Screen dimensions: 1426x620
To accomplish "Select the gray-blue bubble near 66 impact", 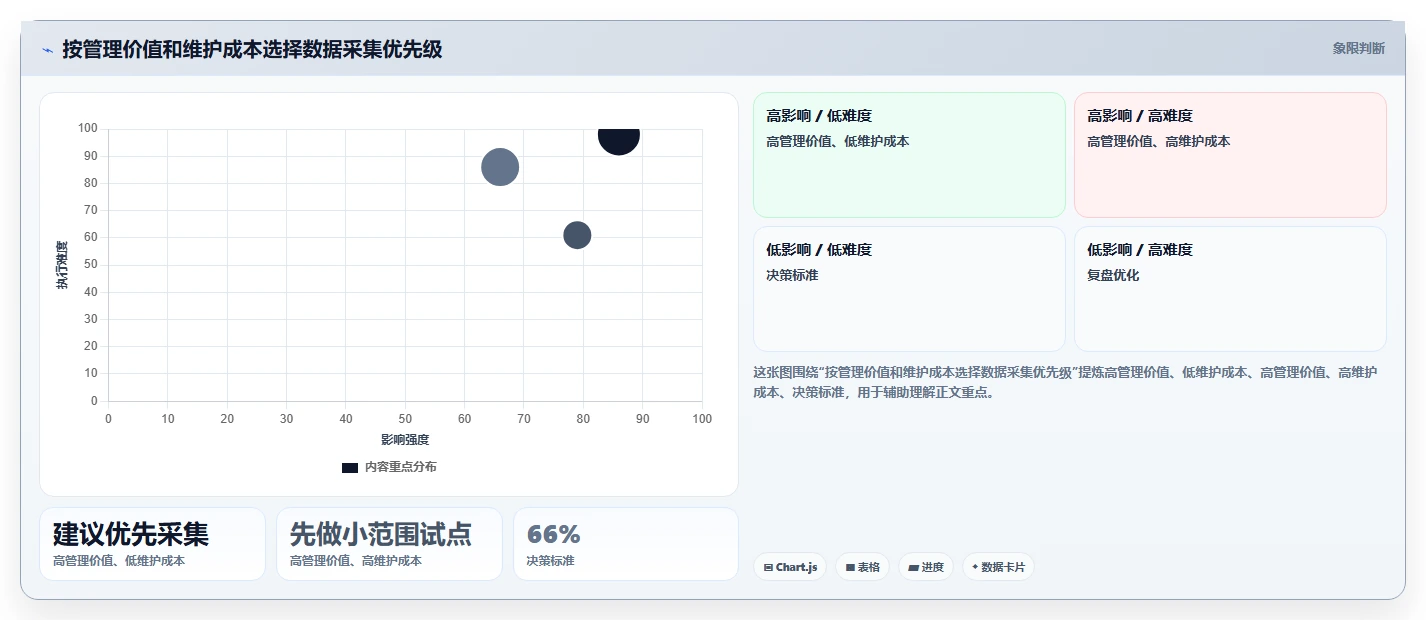I will [500, 167].
